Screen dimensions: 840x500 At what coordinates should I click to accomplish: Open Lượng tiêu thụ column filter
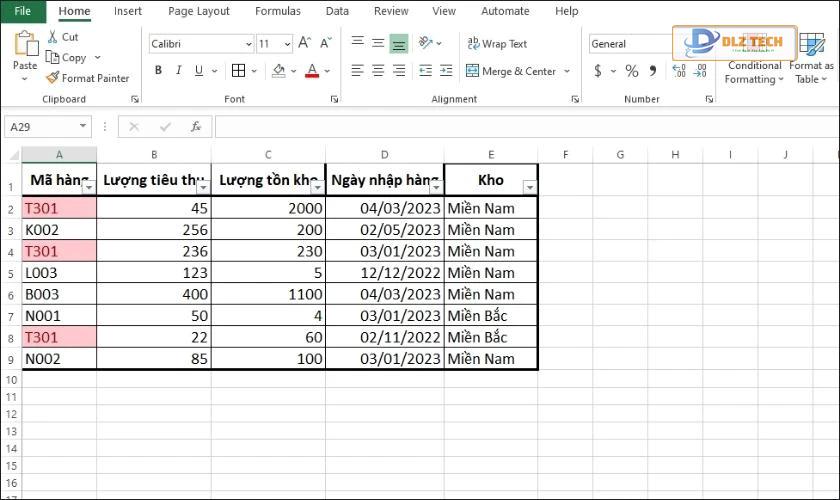tap(204, 187)
